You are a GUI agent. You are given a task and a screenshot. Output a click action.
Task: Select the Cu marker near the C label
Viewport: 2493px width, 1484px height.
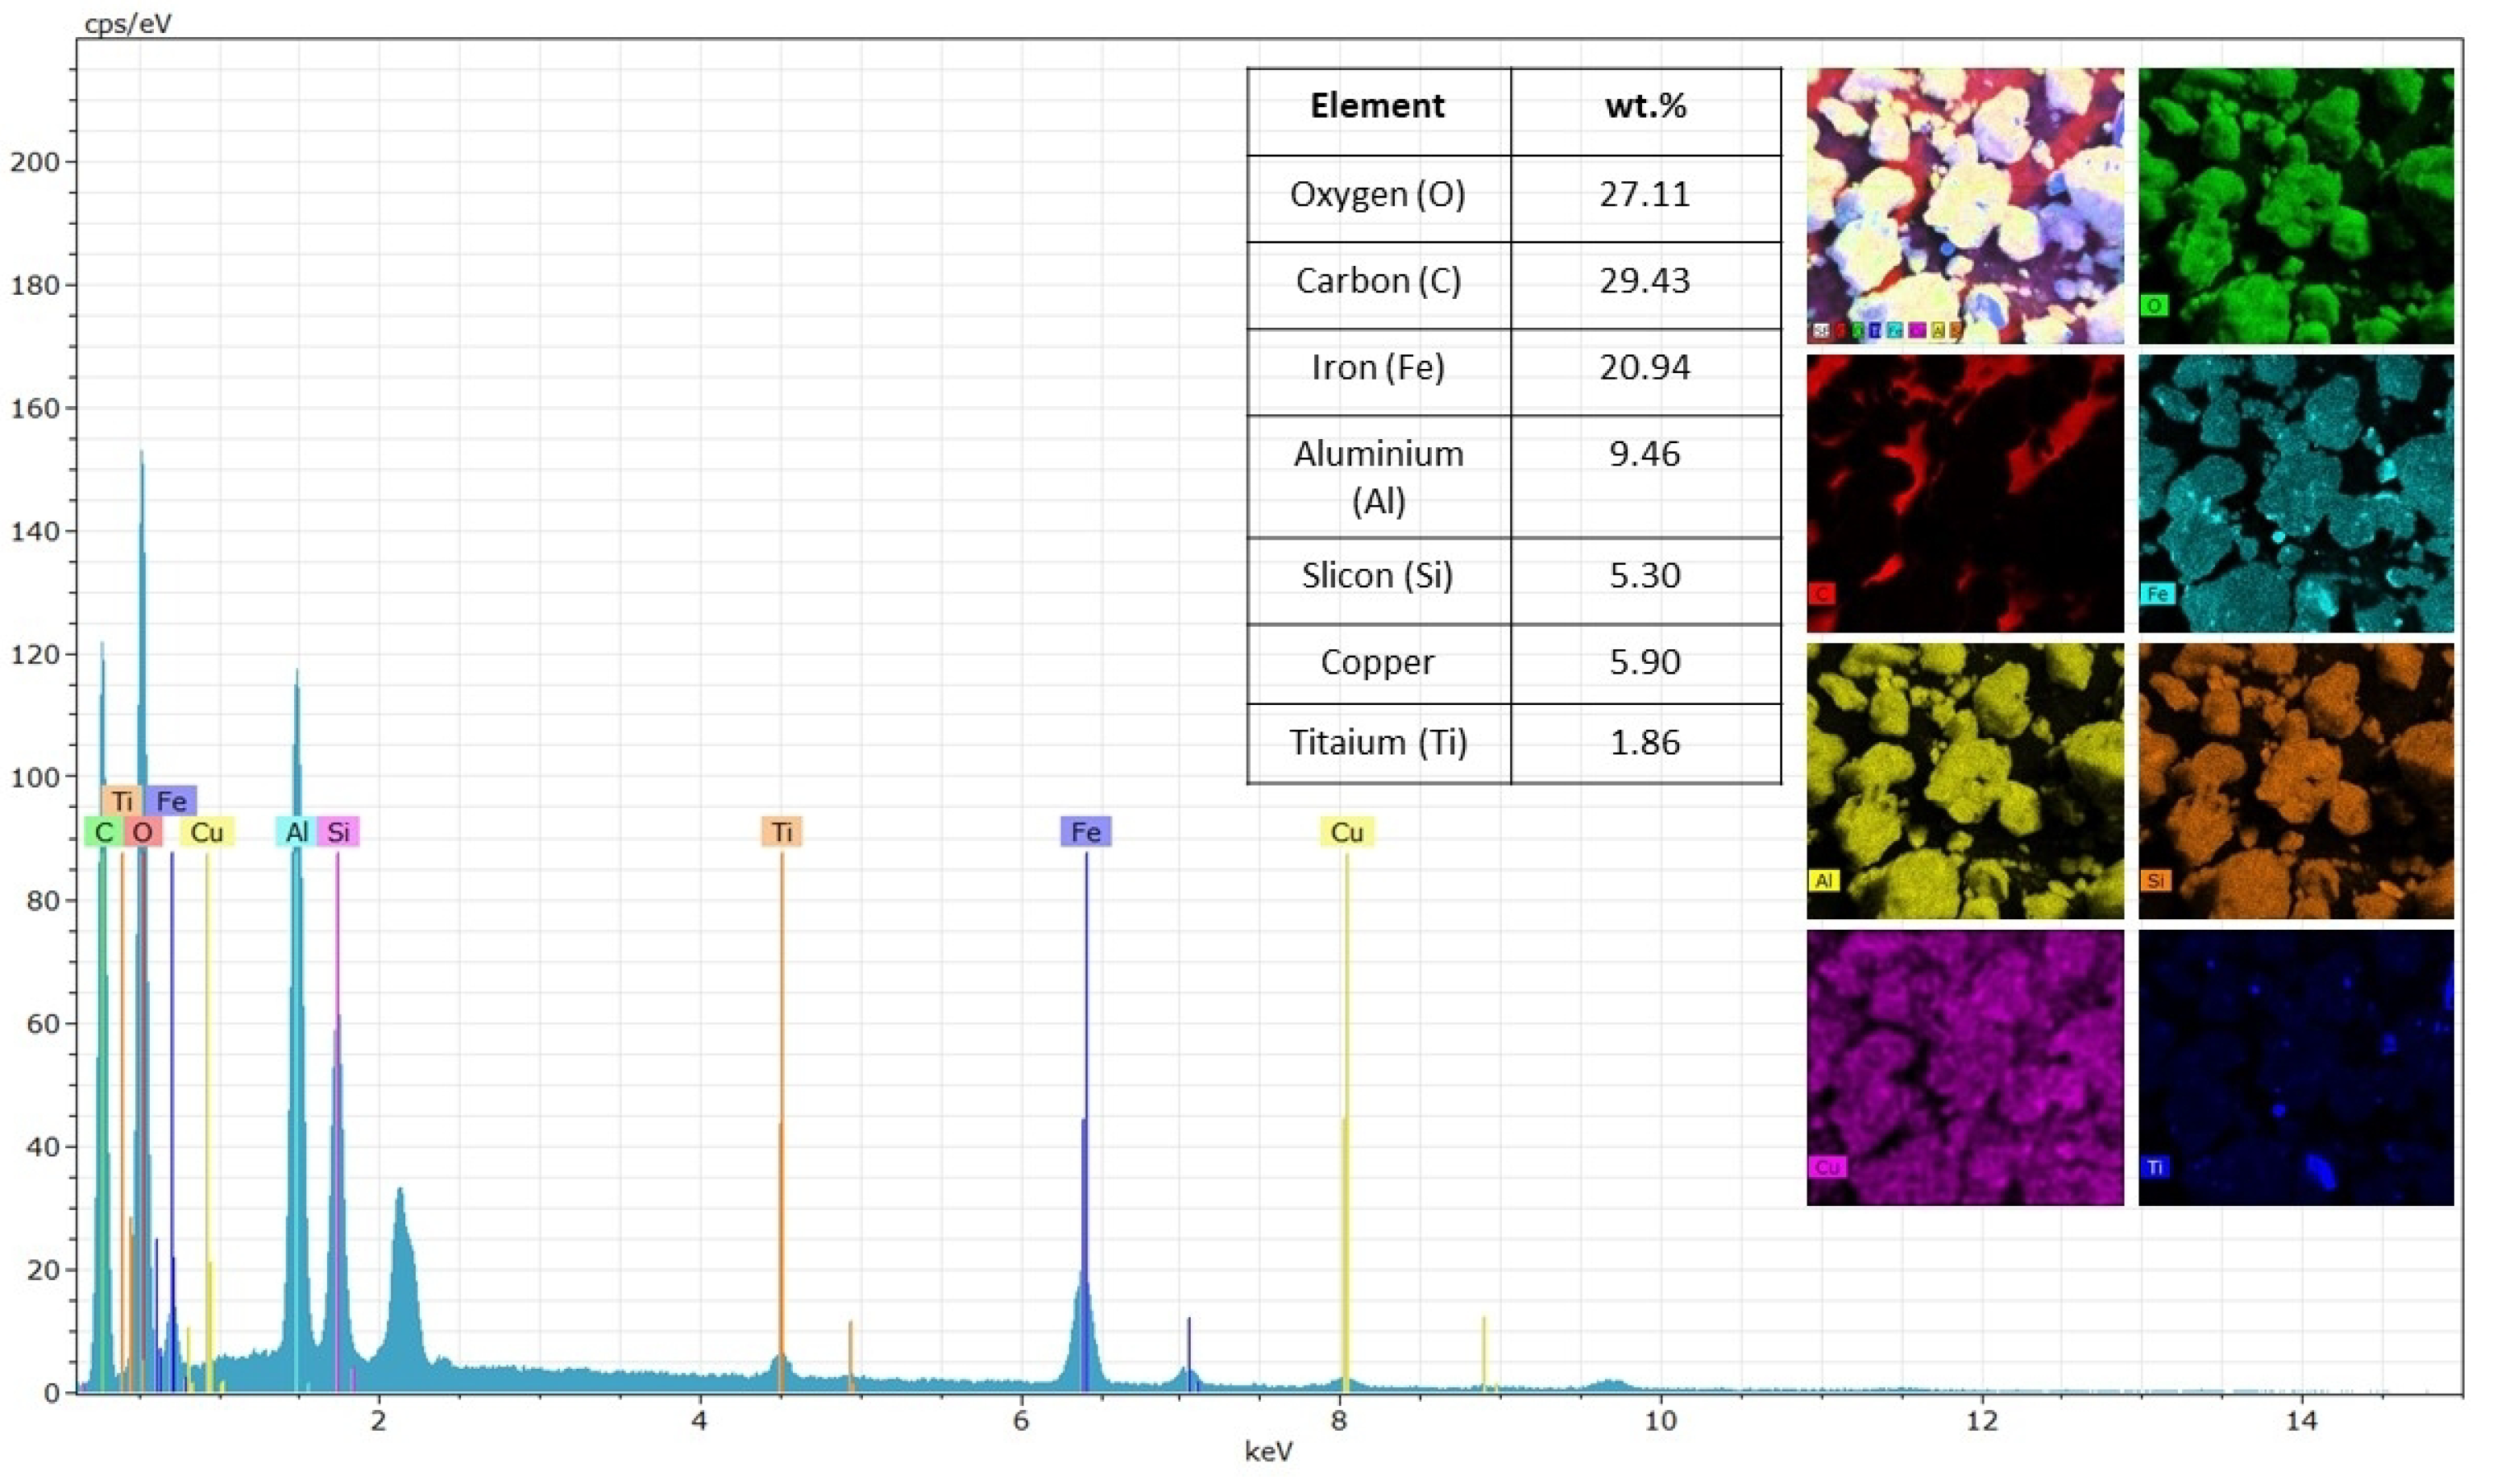pyautogui.click(x=209, y=832)
